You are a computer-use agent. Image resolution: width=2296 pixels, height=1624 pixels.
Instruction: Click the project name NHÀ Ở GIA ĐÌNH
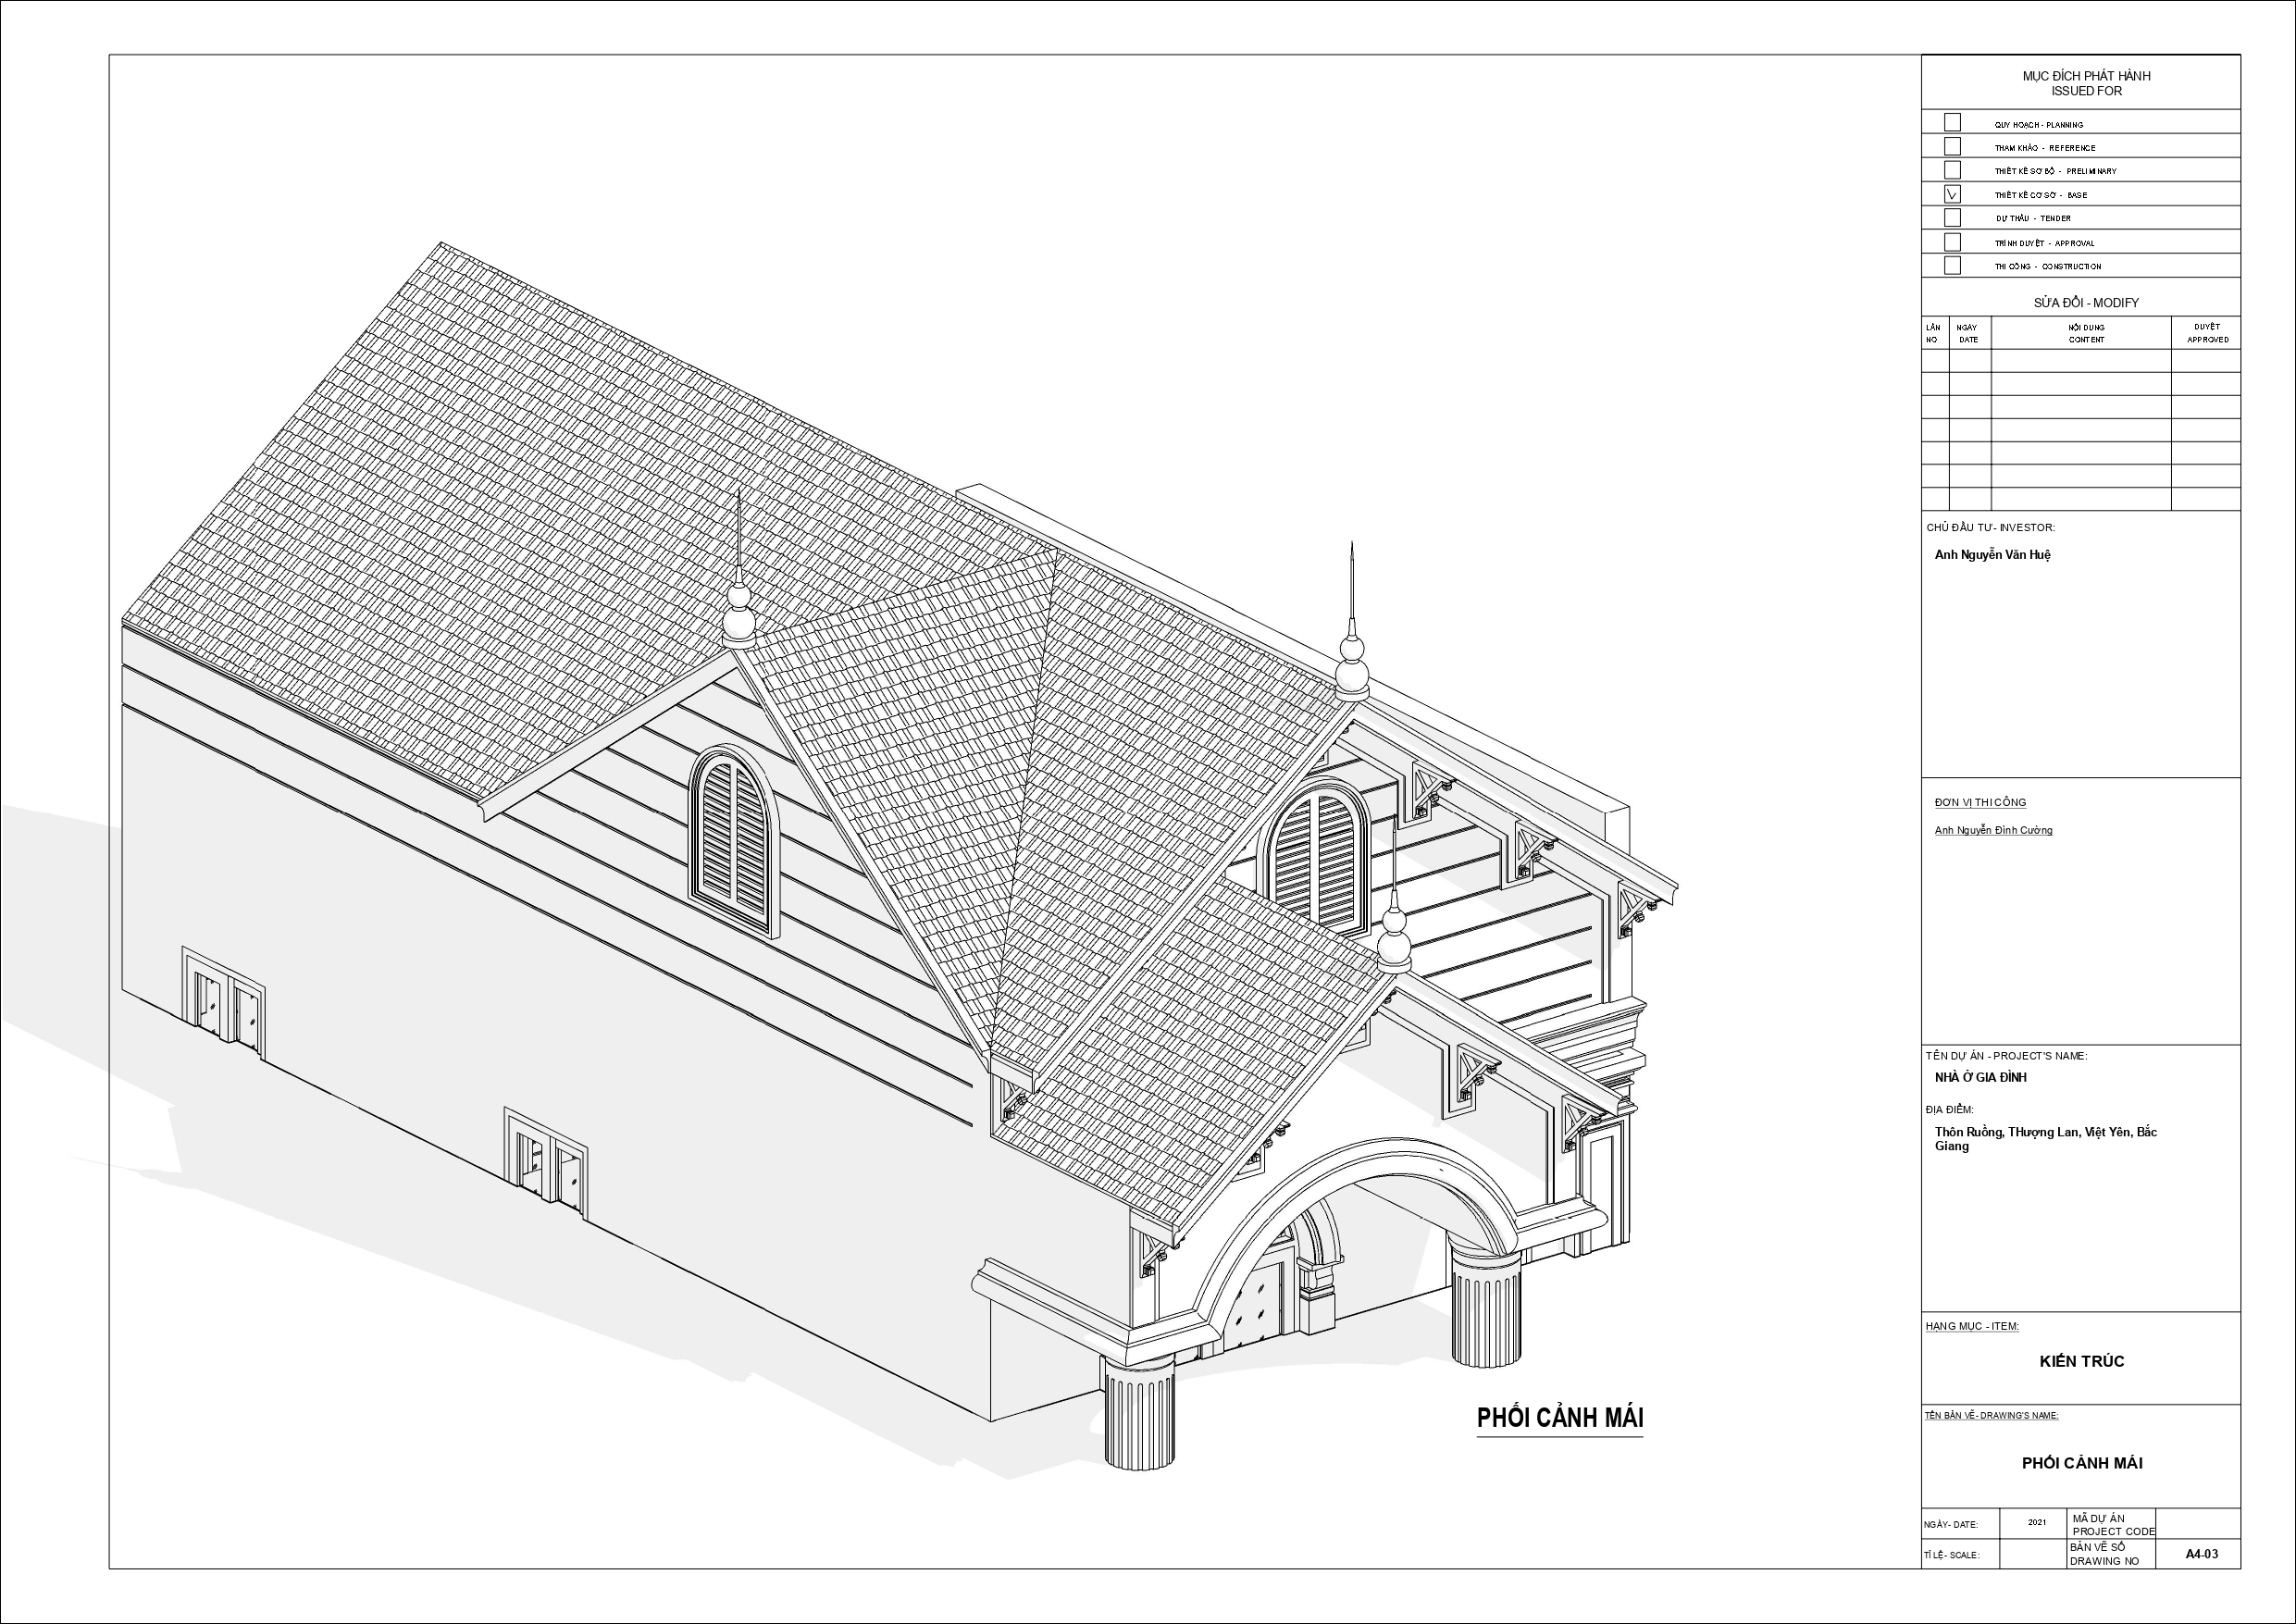point(1980,1078)
